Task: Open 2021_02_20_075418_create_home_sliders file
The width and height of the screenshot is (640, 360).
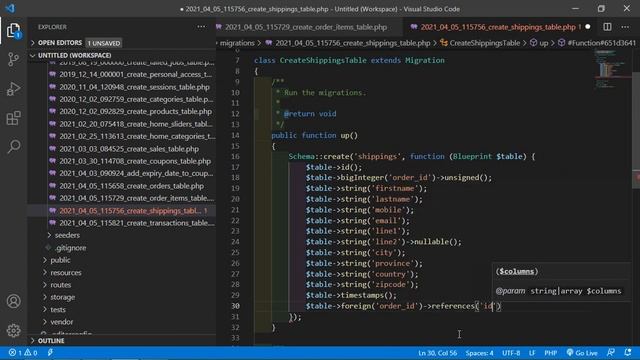Action: tap(136, 124)
